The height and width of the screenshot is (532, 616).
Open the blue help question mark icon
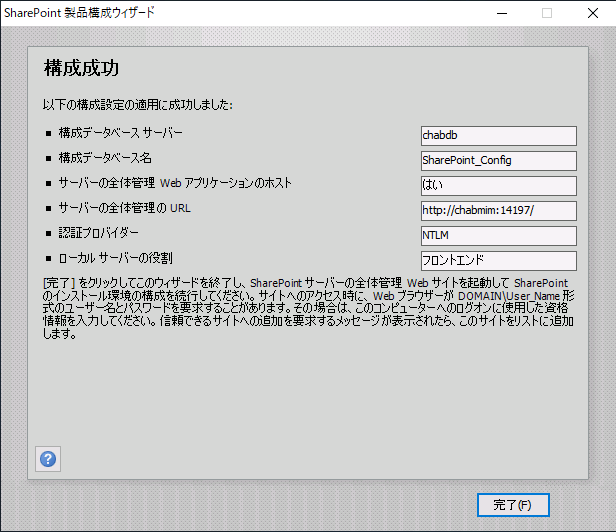coord(48,459)
